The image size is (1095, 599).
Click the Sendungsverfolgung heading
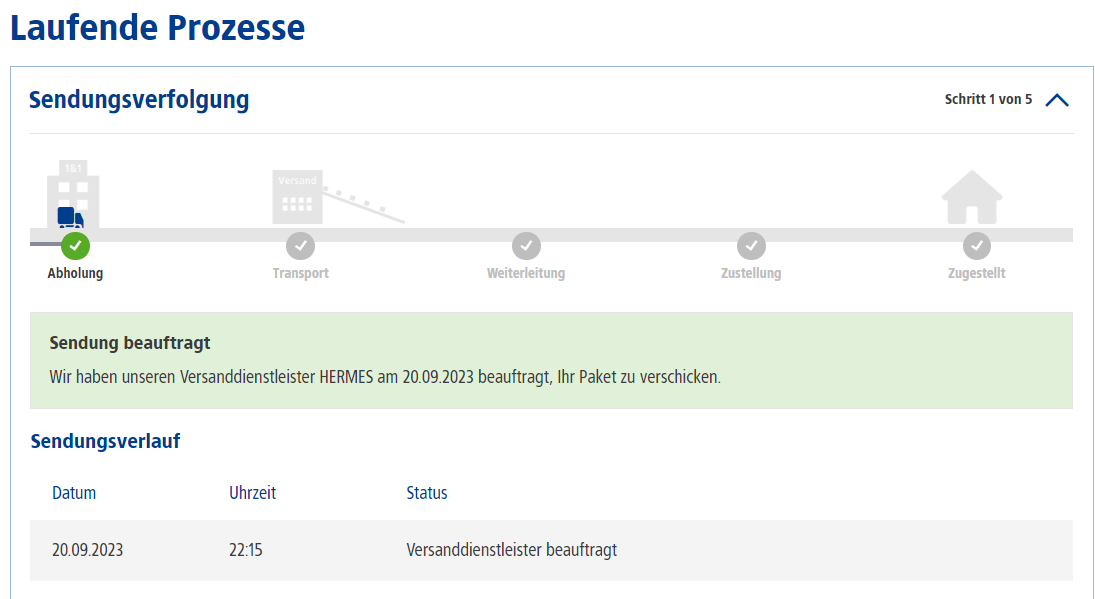point(139,100)
